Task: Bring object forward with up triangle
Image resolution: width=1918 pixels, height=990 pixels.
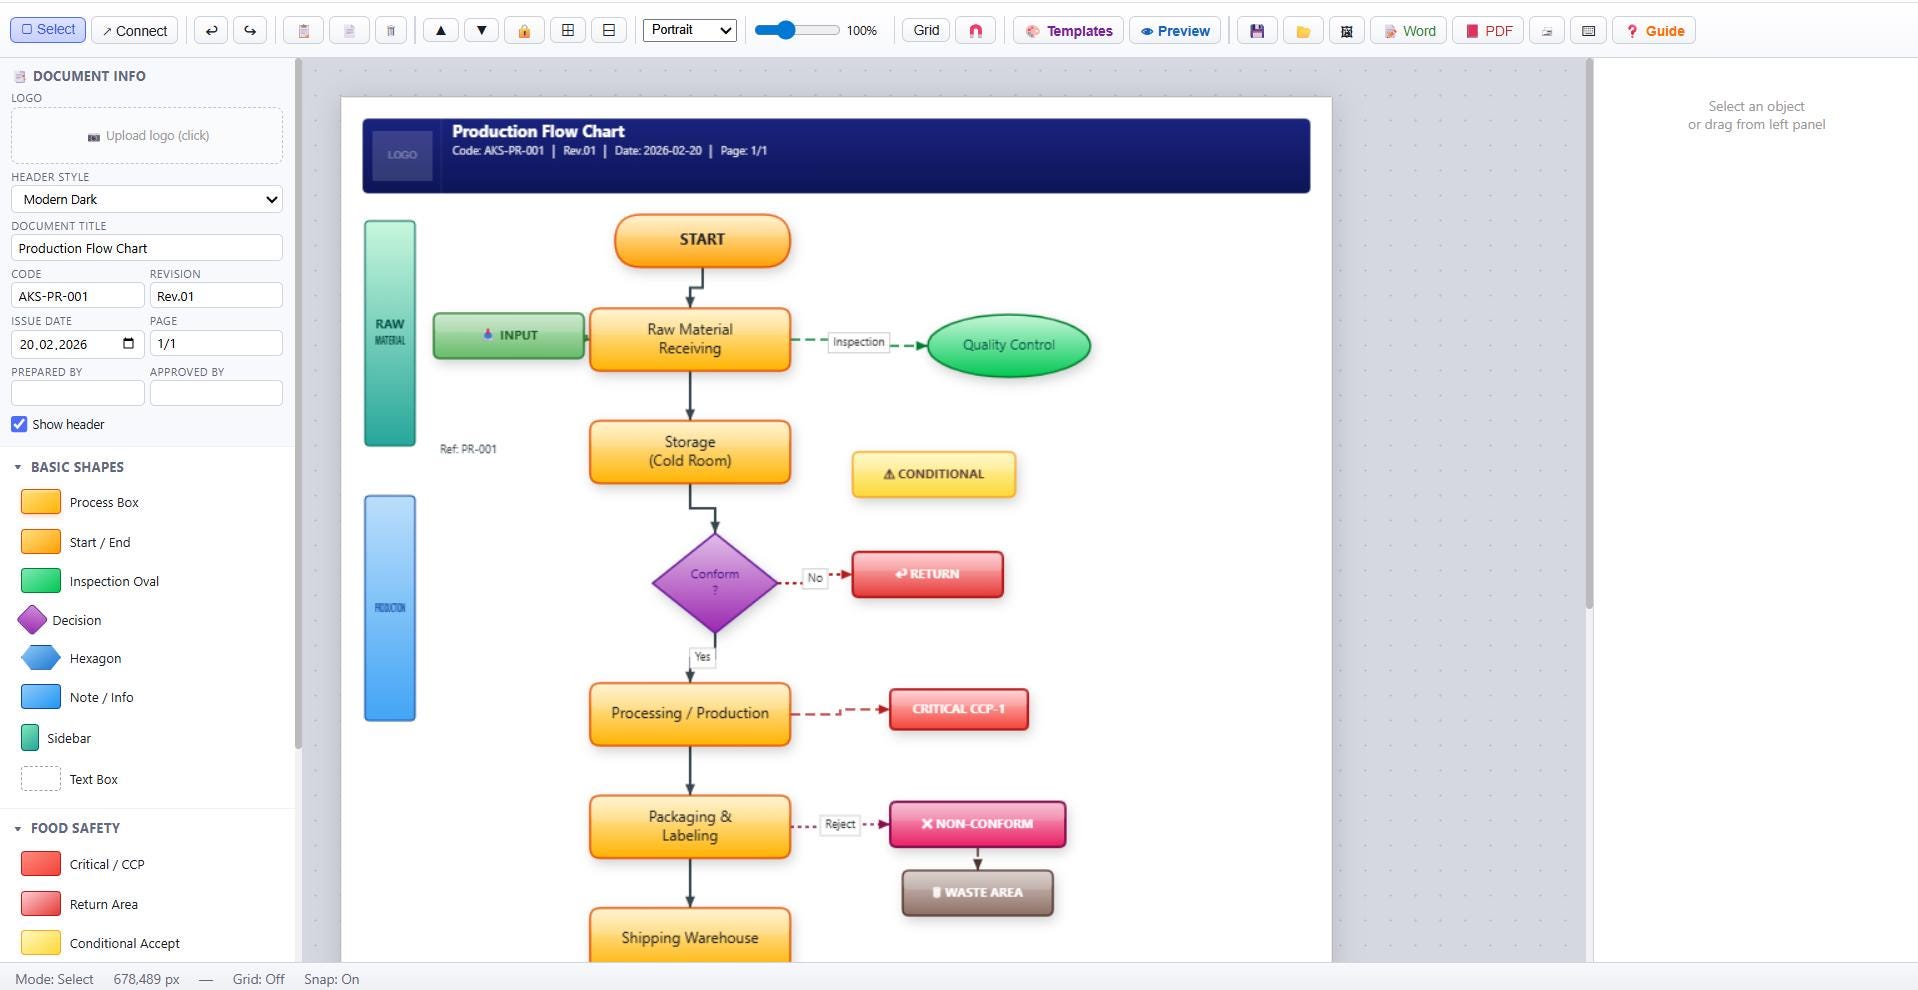Action: [441, 30]
